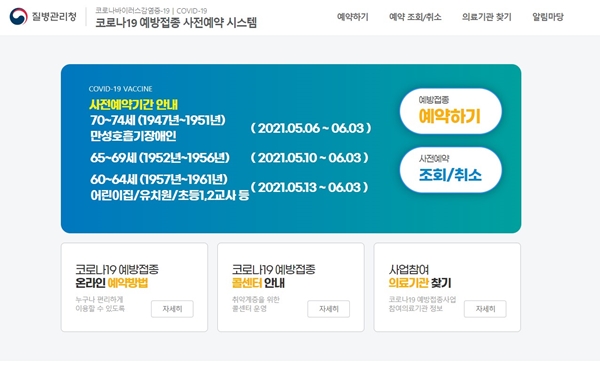
Task: Click 자세히 on 의료기관 찾기 card
Action: point(485,309)
